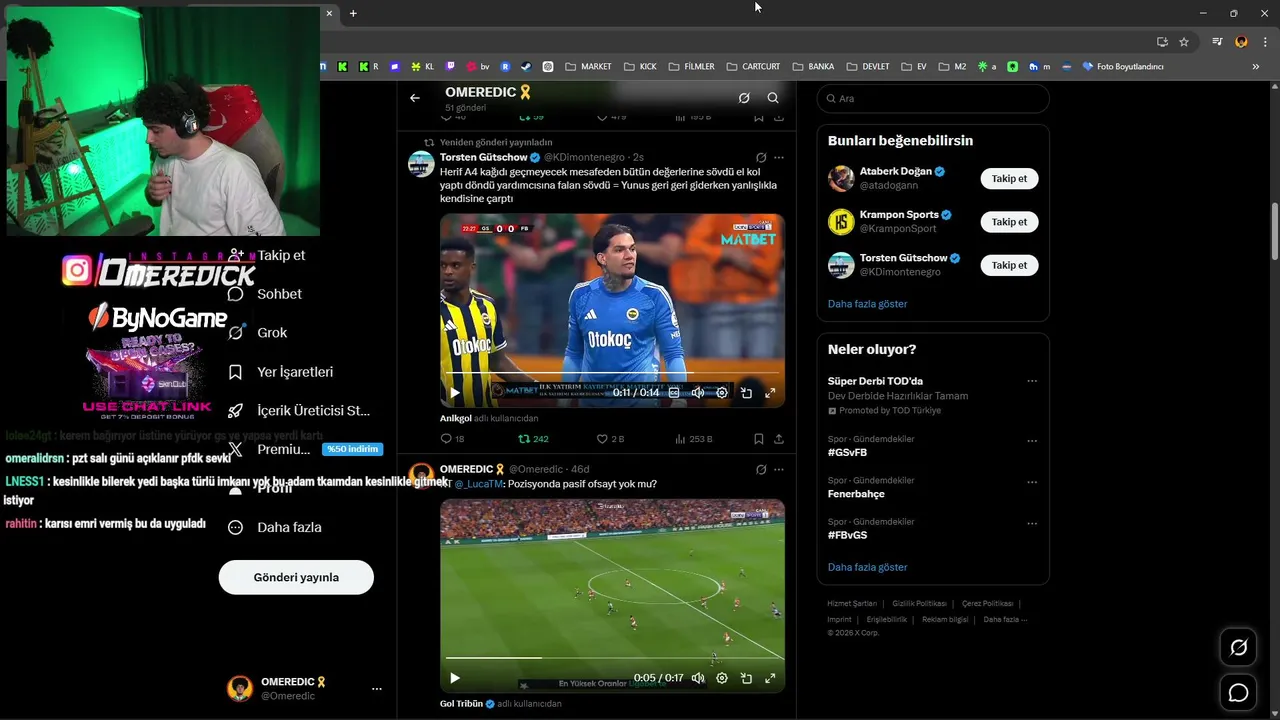Open more options for #FBvGS trend
Image resolution: width=1280 pixels, height=720 pixels.
[x=1032, y=523]
